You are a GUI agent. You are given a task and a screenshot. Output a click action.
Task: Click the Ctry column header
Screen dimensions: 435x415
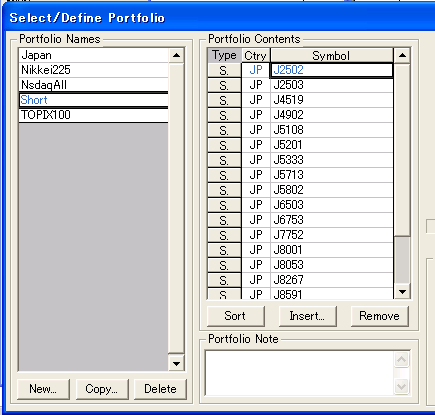coord(256,55)
